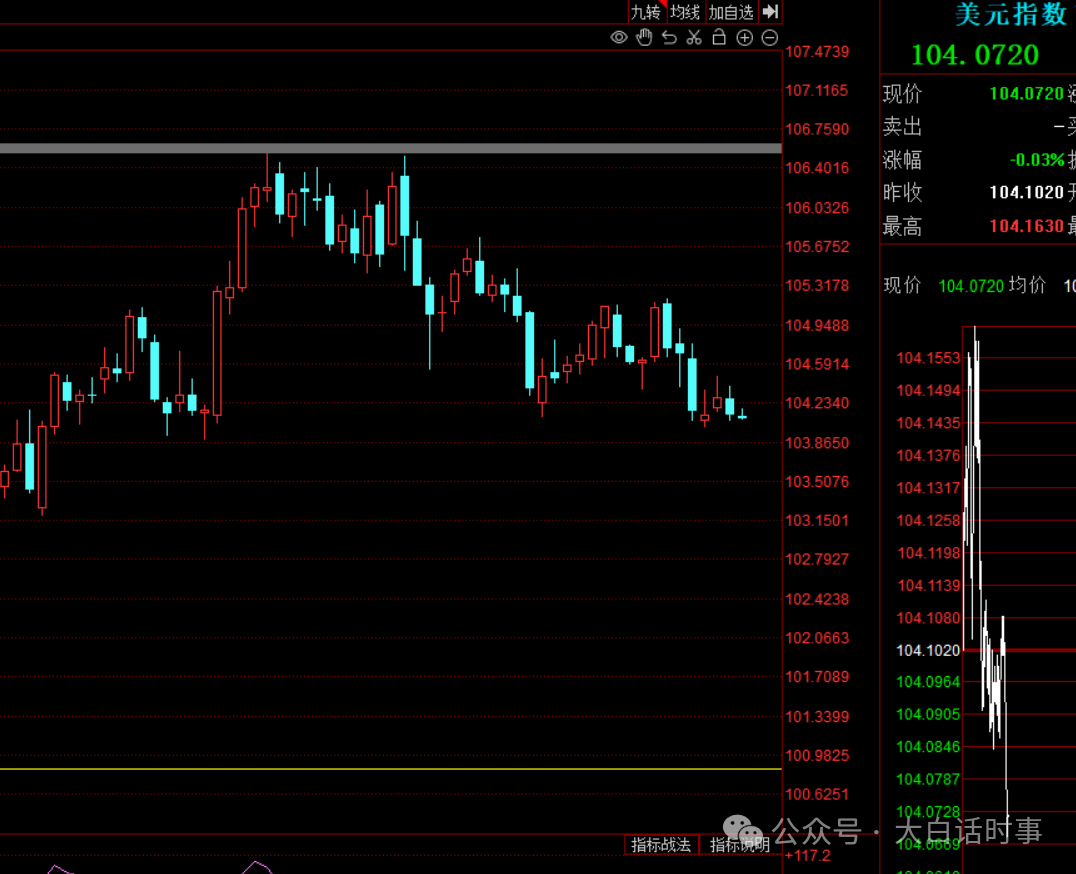Click the 昨收 104.1020 value
This screenshot has height=874, width=1076.
1027,193
